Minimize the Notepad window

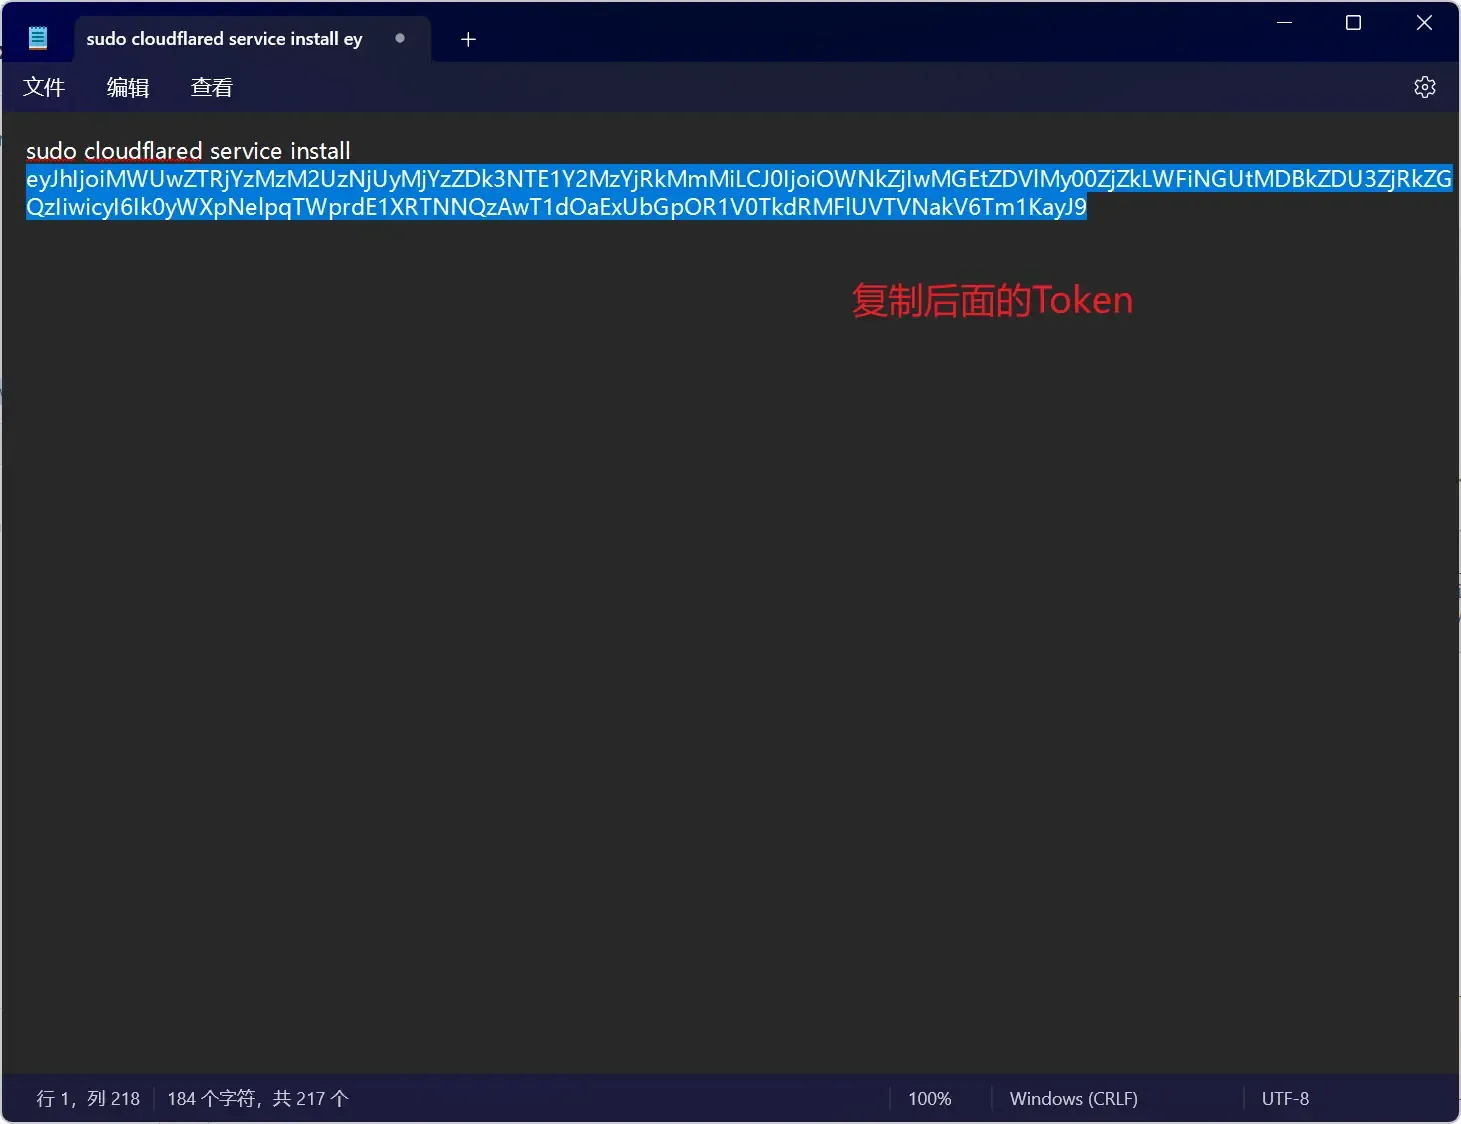click(1285, 22)
